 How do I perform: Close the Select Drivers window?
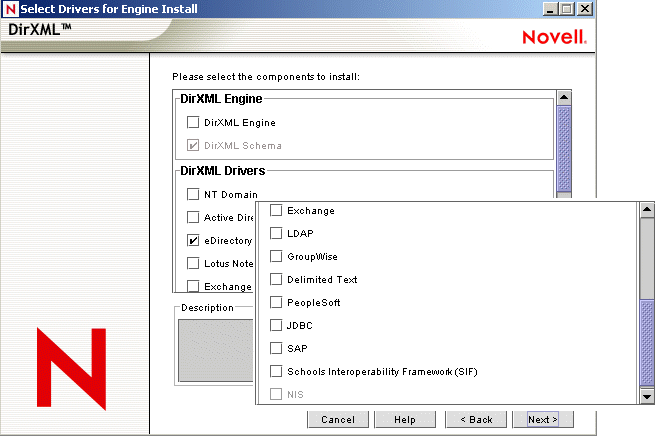tap(585, 9)
